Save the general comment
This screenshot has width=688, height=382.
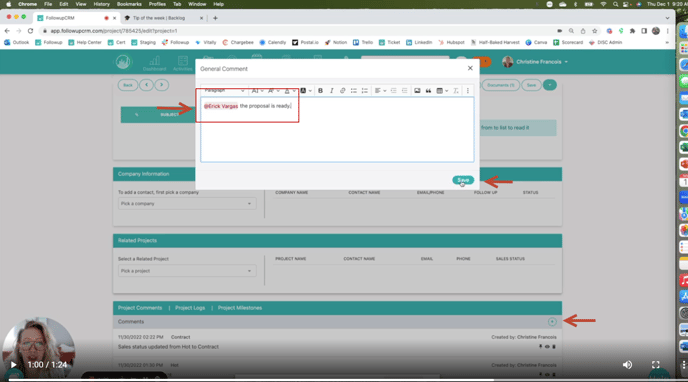[463, 180]
